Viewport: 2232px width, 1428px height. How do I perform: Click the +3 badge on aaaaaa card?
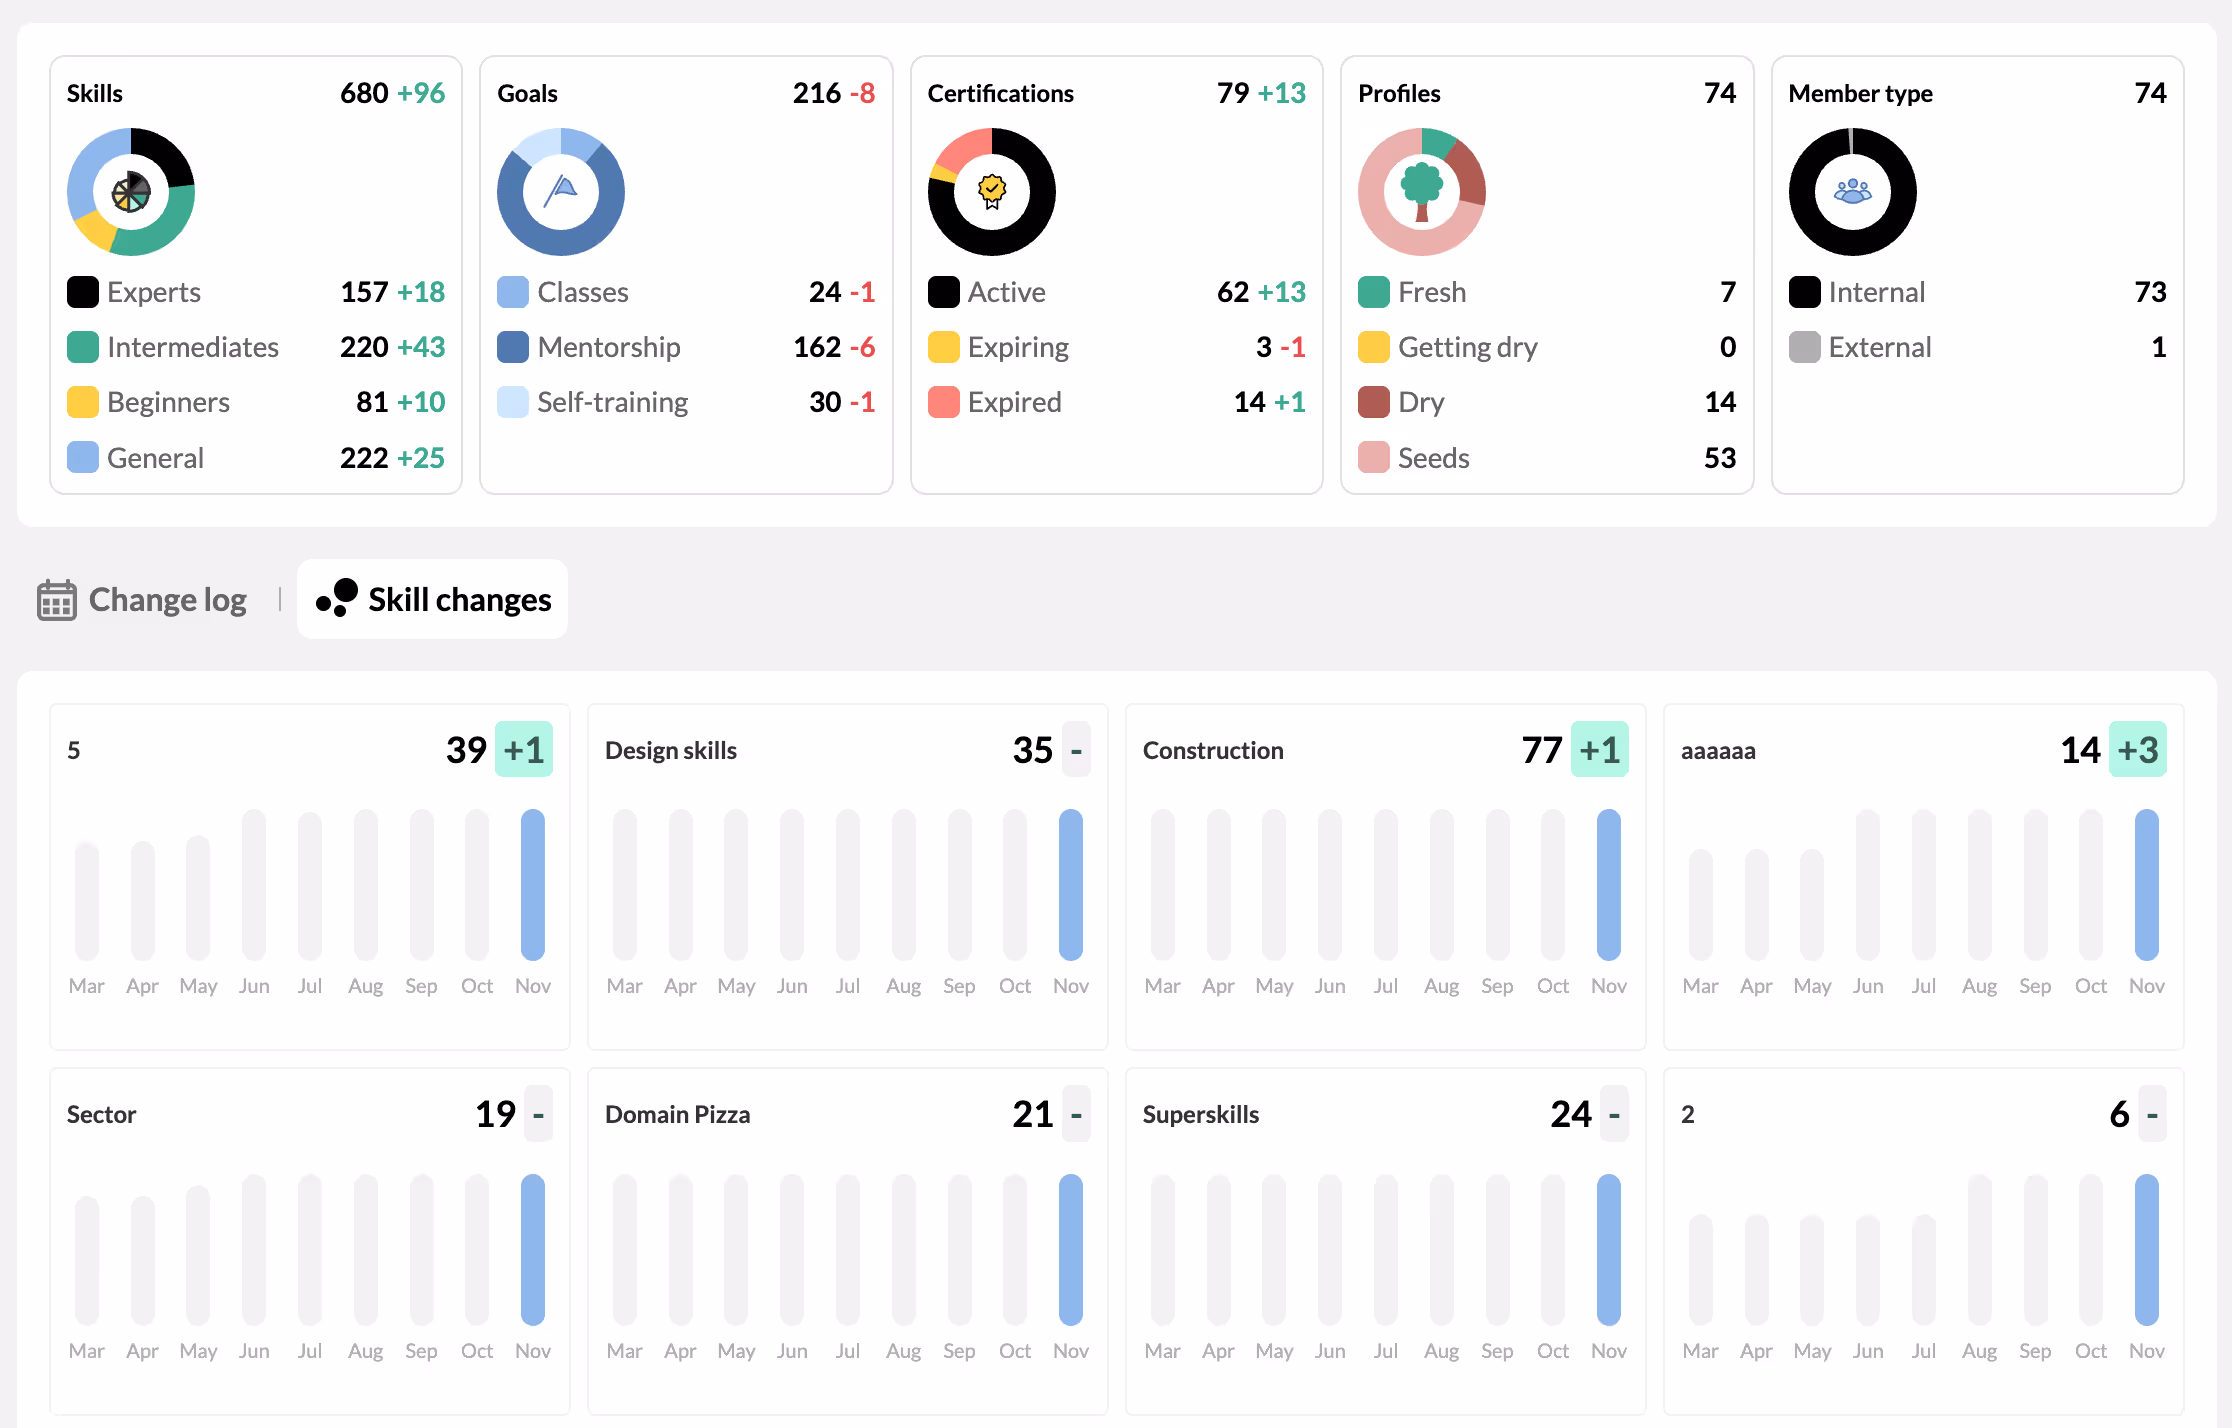[2137, 750]
